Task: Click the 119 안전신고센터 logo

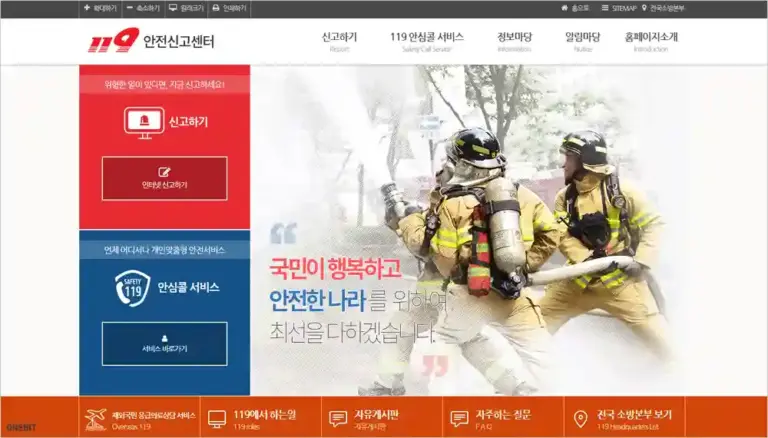Action: (151, 41)
